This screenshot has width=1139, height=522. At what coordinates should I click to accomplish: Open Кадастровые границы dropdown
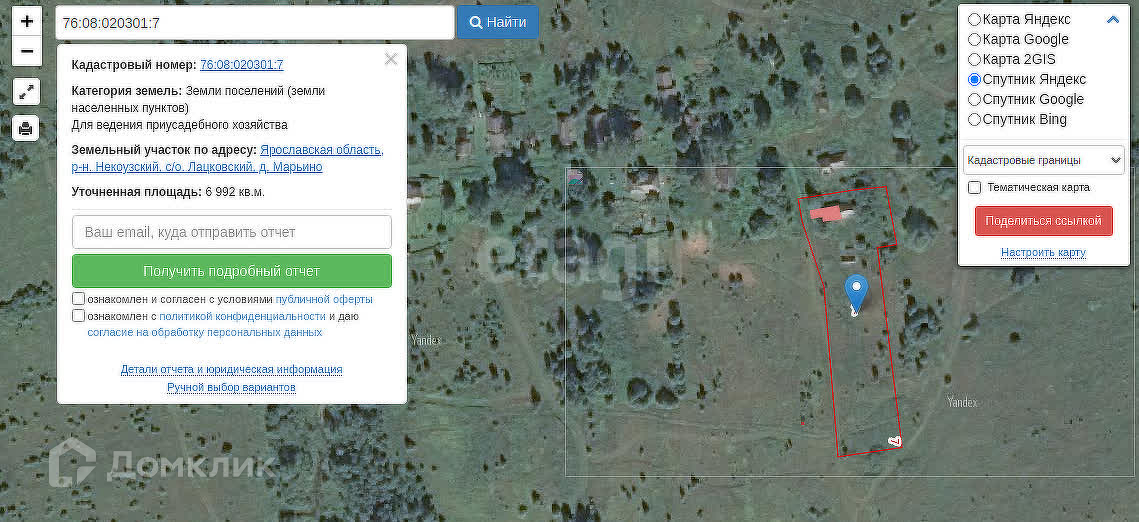click(1044, 160)
